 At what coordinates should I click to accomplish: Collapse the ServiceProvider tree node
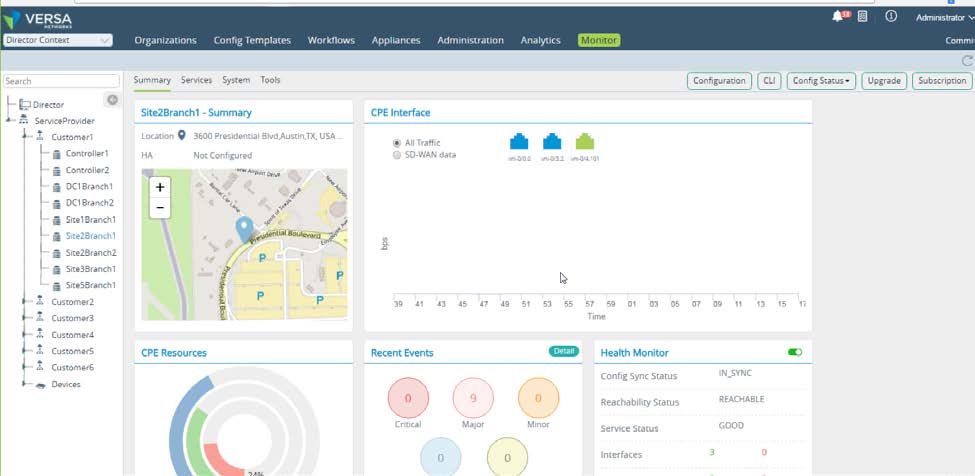pos(9,121)
